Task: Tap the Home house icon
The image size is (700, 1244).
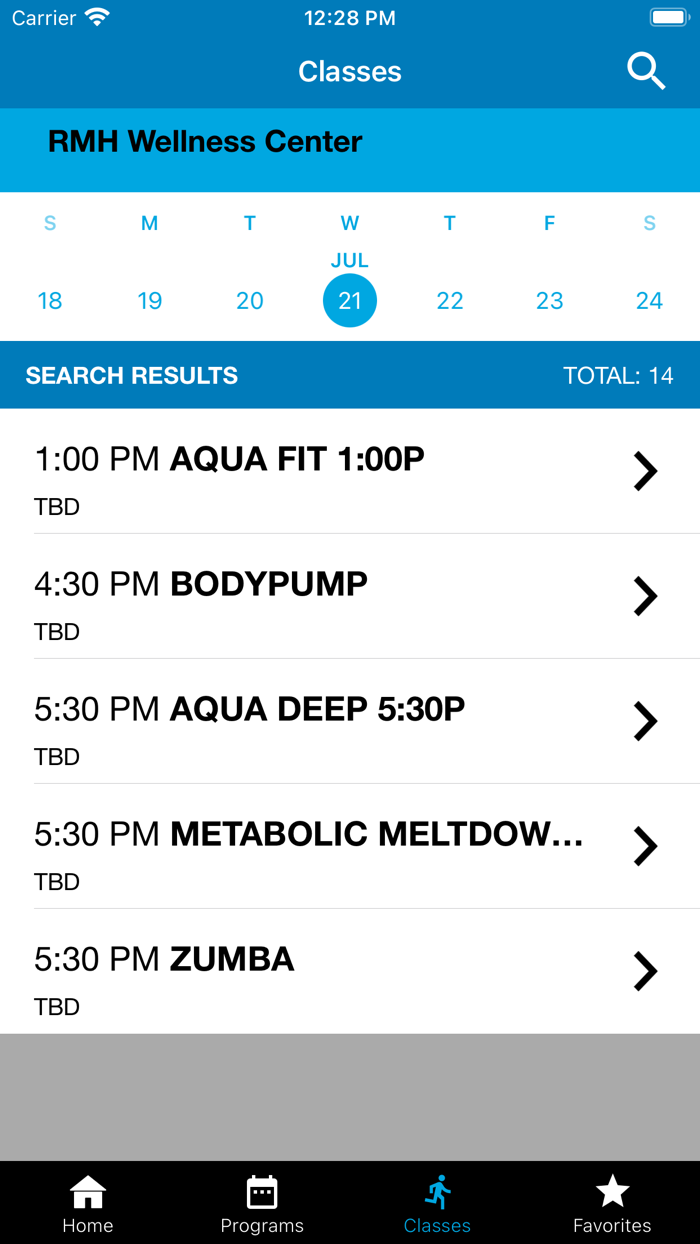Action: tap(88, 1192)
